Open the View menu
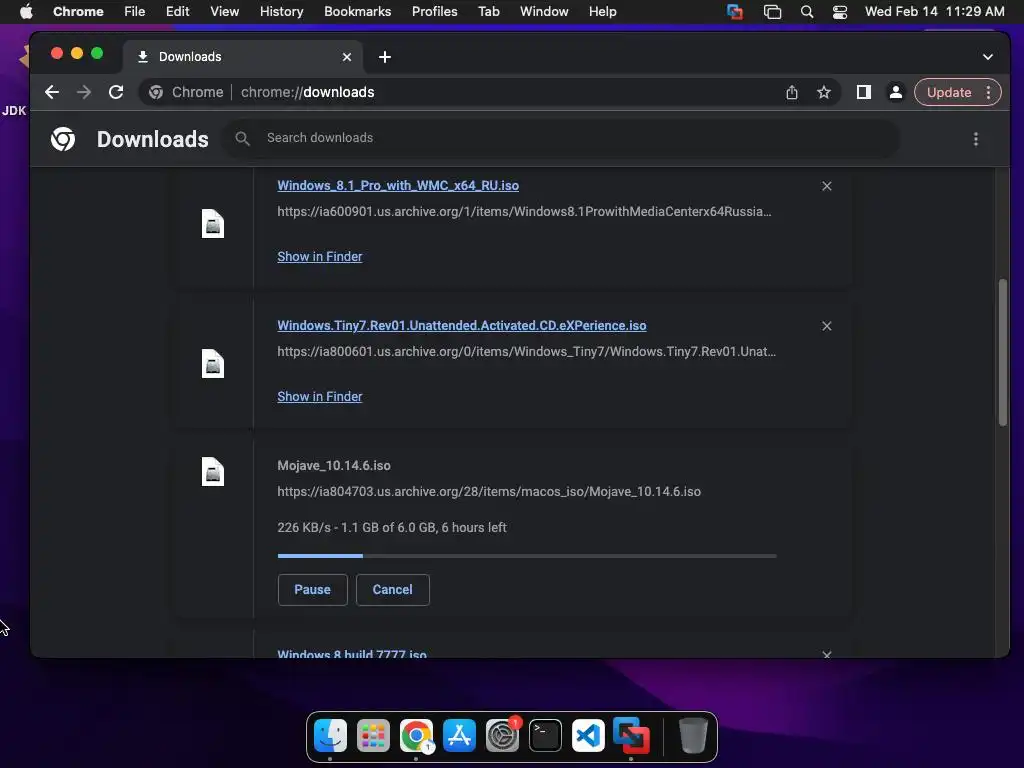Viewport: 1024px width, 768px height. (x=225, y=12)
